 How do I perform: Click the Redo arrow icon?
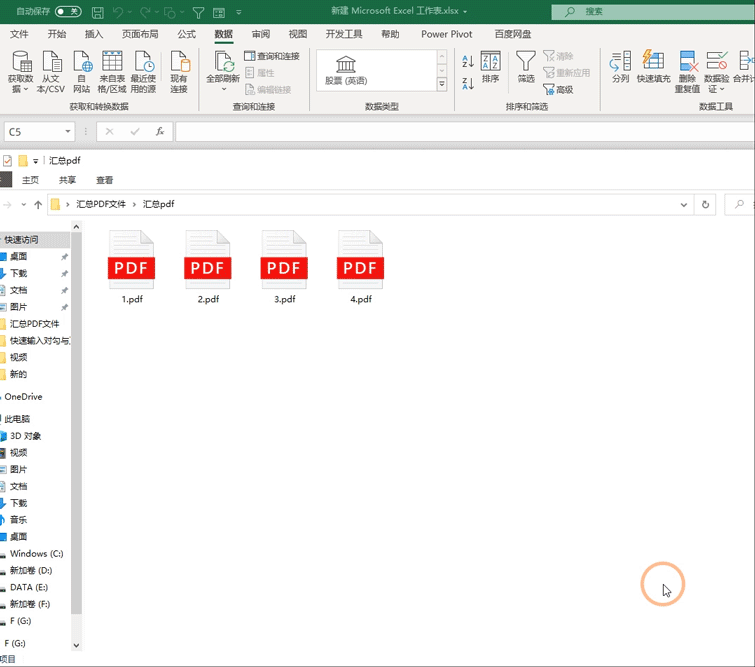(145, 12)
